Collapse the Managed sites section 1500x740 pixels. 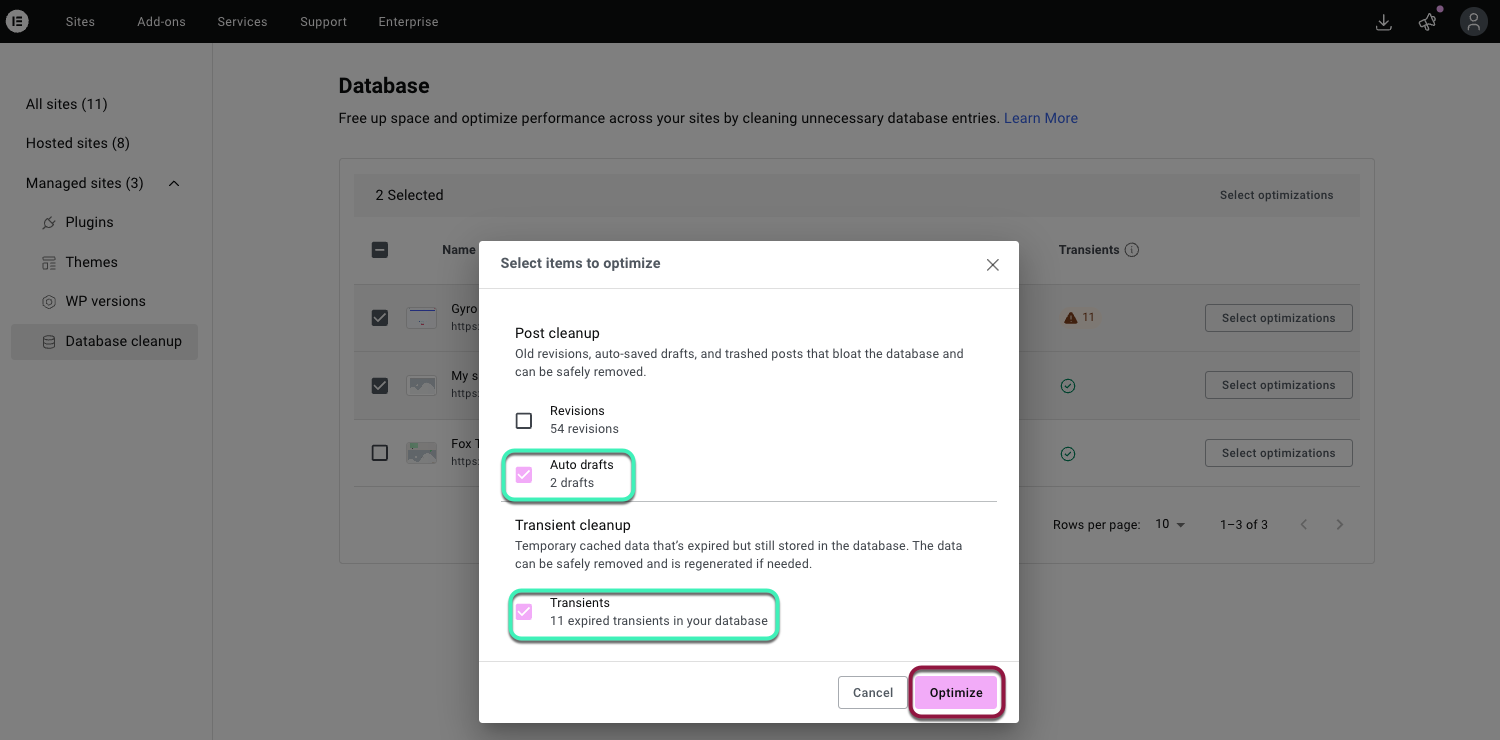tap(174, 184)
